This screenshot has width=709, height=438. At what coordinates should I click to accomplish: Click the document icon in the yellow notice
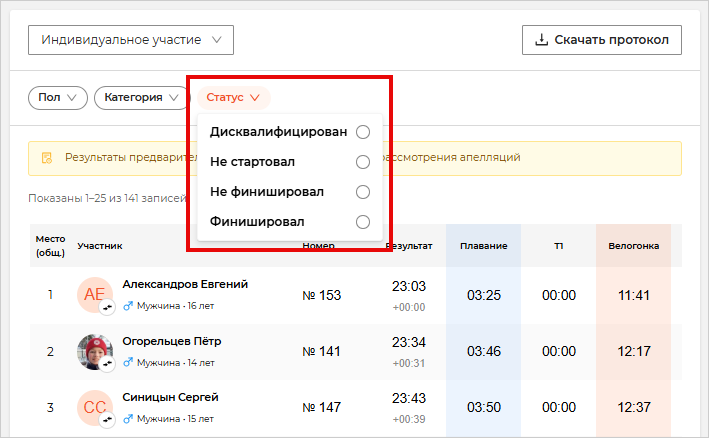47,158
